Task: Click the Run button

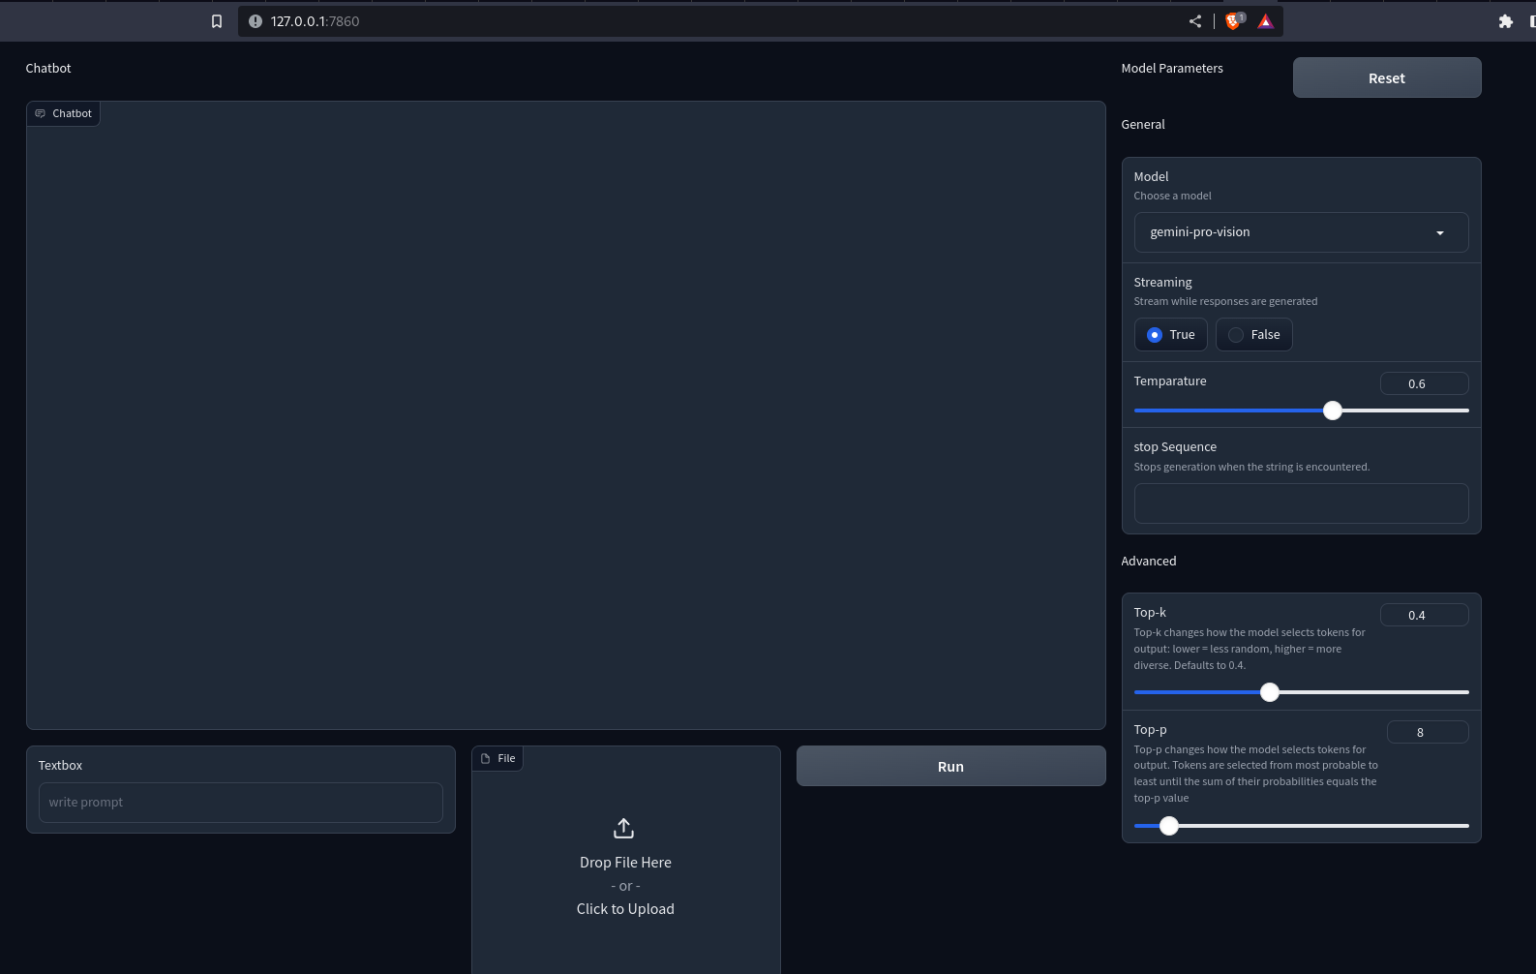Action: point(949,766)
